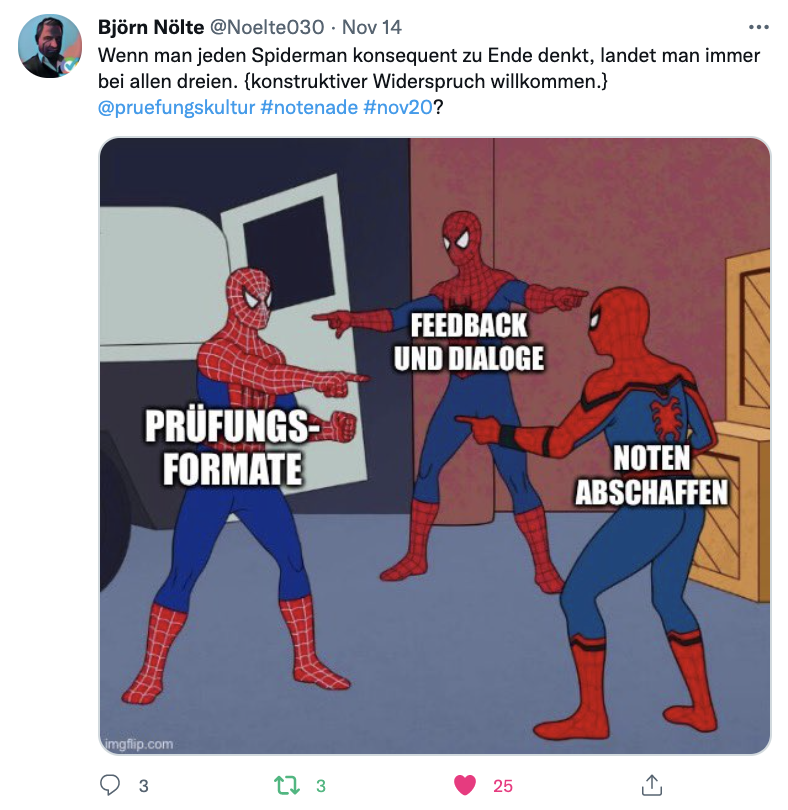
Task: Click the NOTEN ABSCHAFFEN caption in the meme
Action: pyautogui.click(x=652, y=474)
